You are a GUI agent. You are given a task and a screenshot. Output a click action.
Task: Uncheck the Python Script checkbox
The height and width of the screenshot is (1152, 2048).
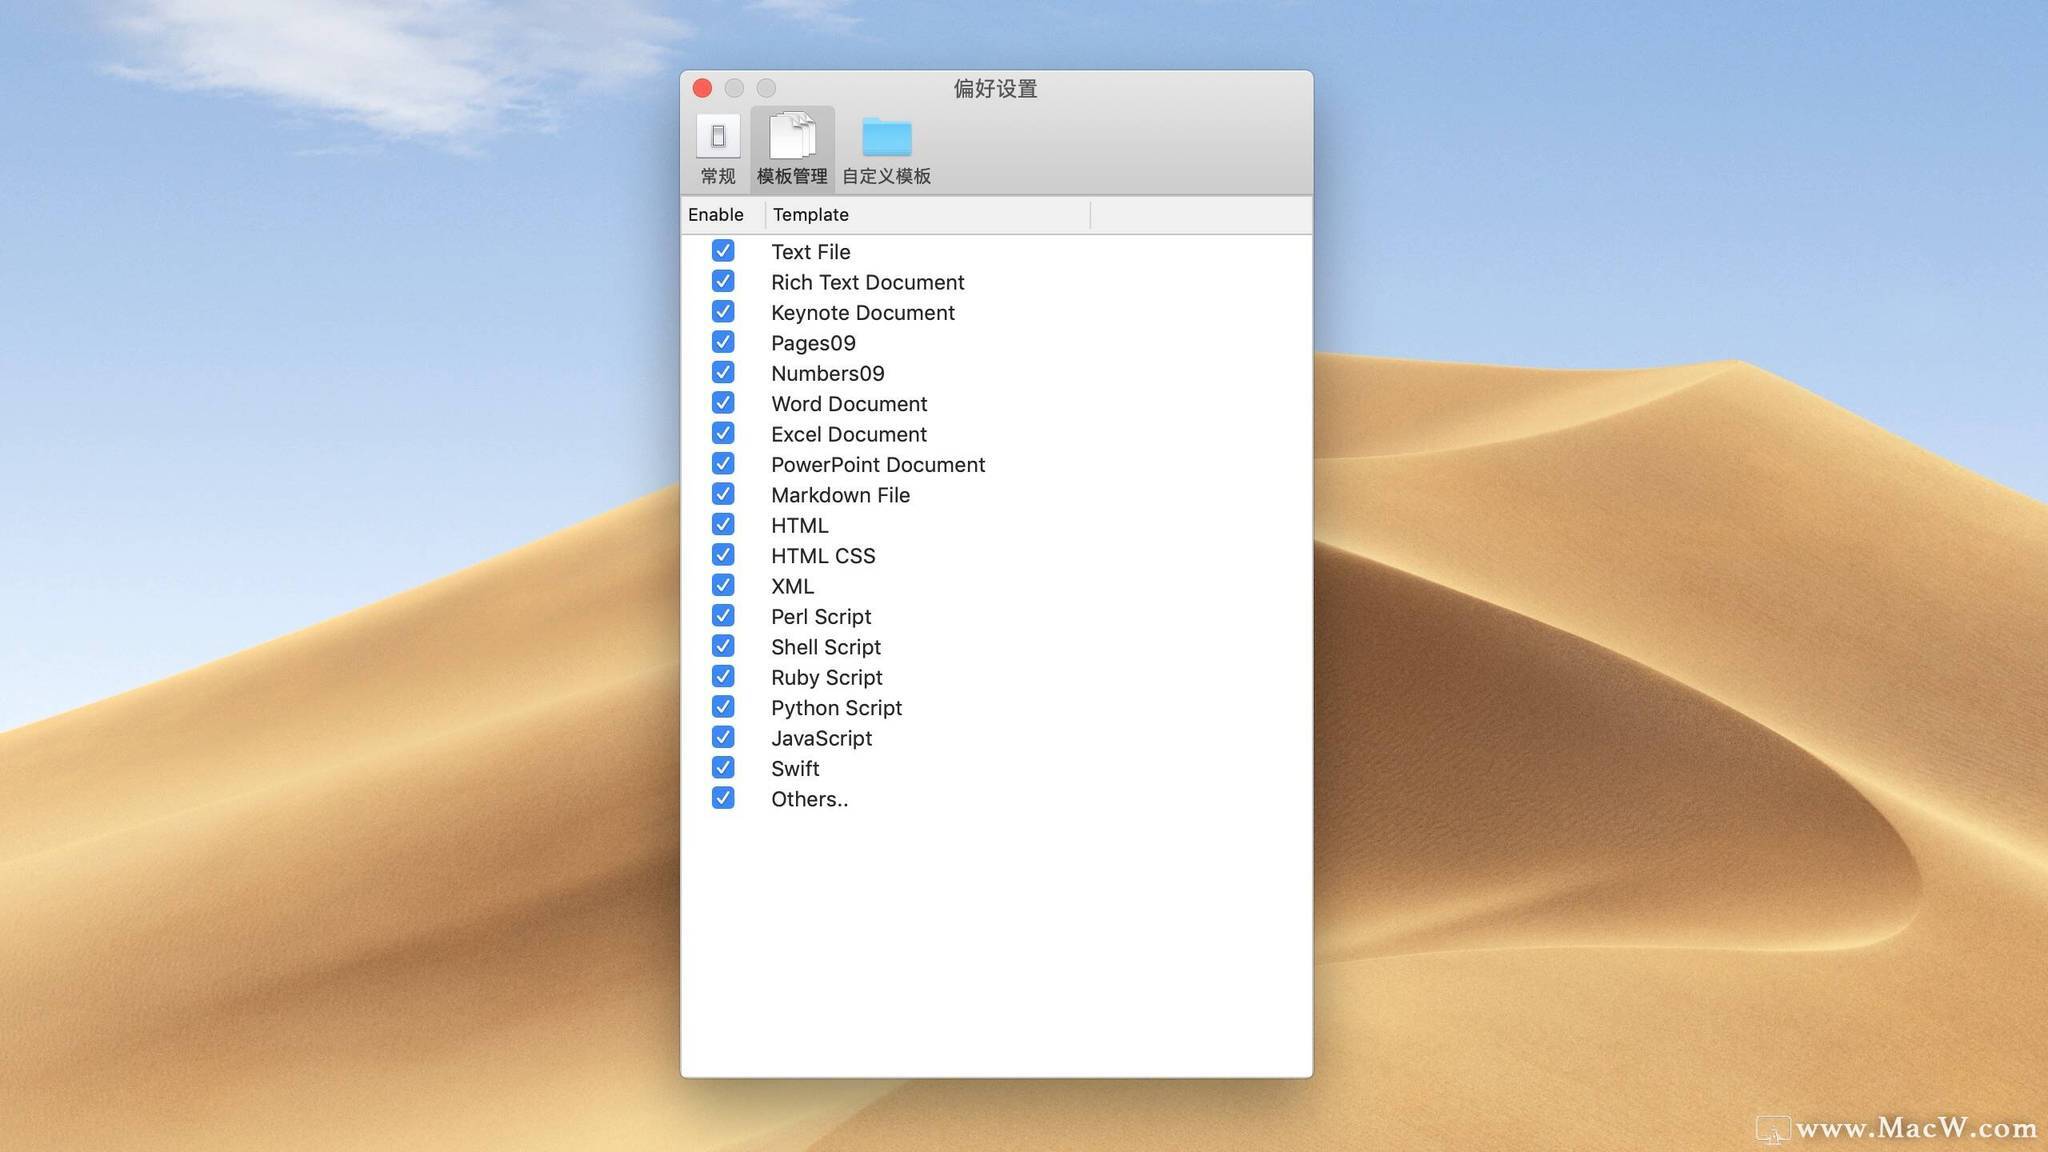[x=723, y=707]
